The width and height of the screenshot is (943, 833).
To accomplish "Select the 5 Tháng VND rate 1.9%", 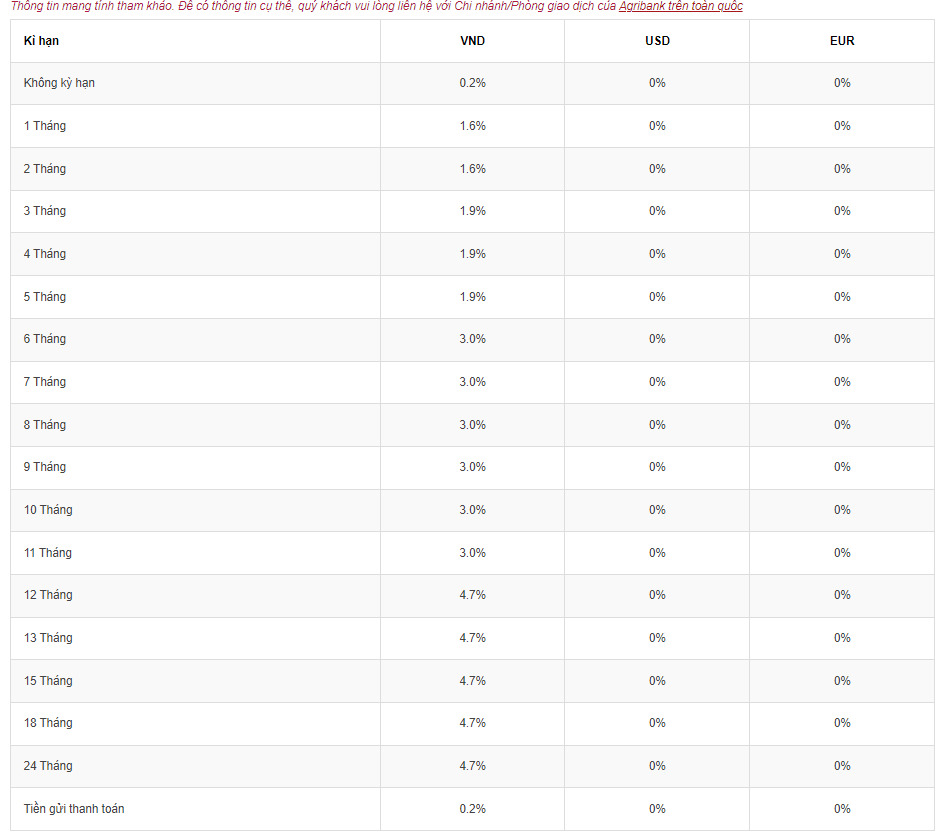I will pyautogui.click(x=472, y=297).
